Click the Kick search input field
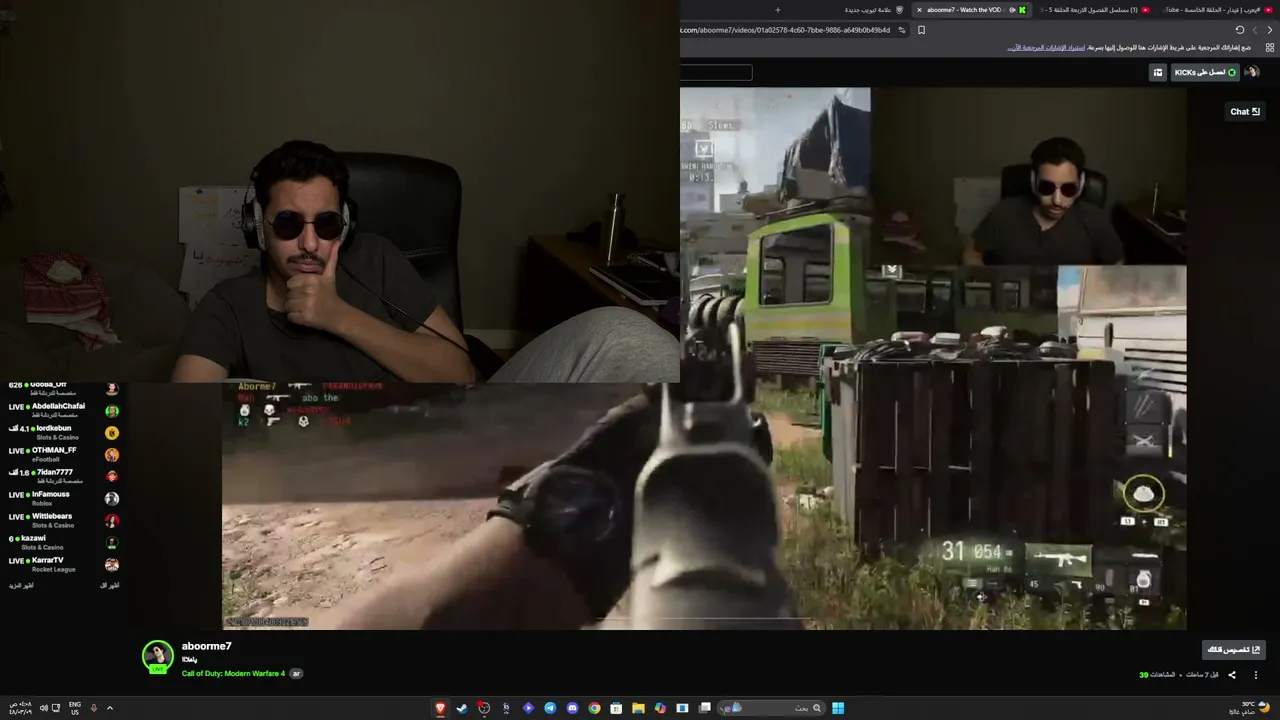The height and width of the screenshot is (720, 1280). (716, 72)
